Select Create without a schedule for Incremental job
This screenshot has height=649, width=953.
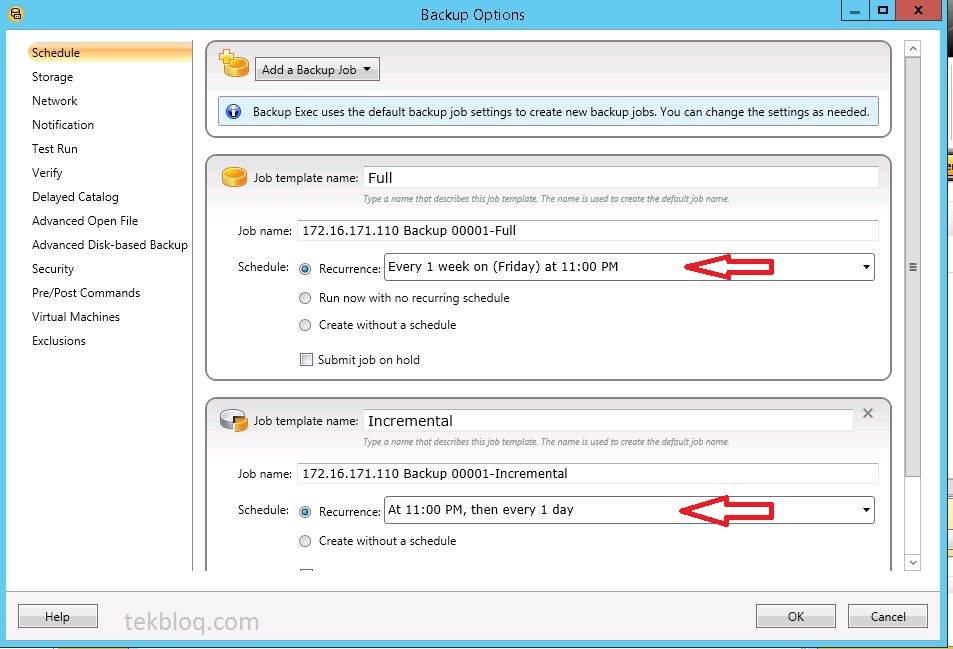[305, 541]
